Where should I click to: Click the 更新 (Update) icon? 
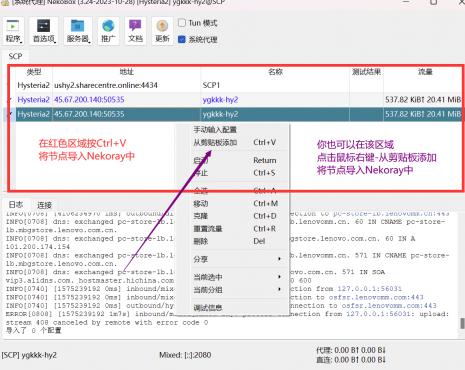[x=162, y=31]
